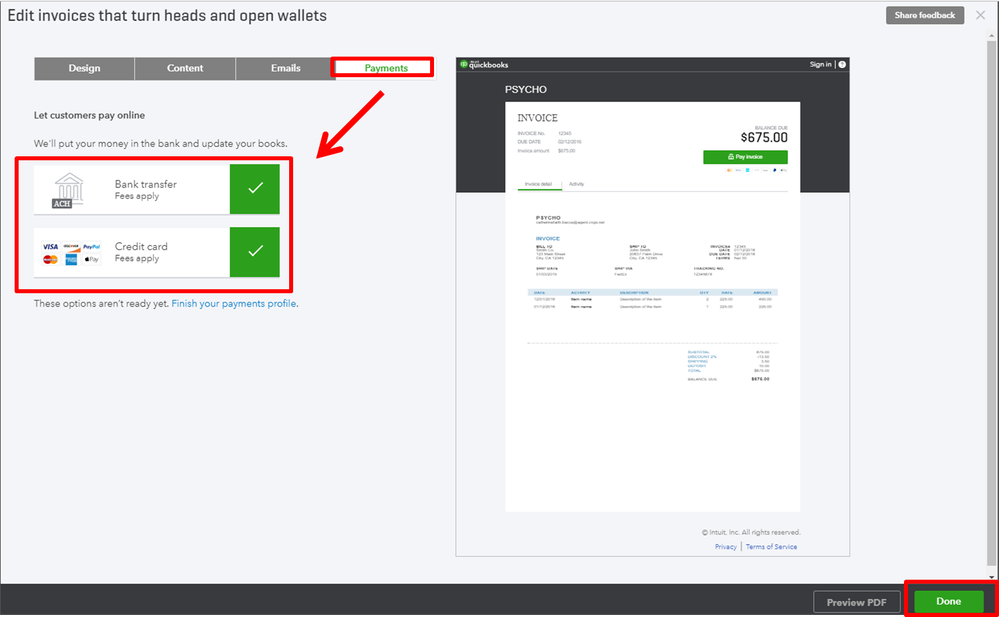Disable the Bank transfer payment option

pyautogui.click(x=255, y=188)
